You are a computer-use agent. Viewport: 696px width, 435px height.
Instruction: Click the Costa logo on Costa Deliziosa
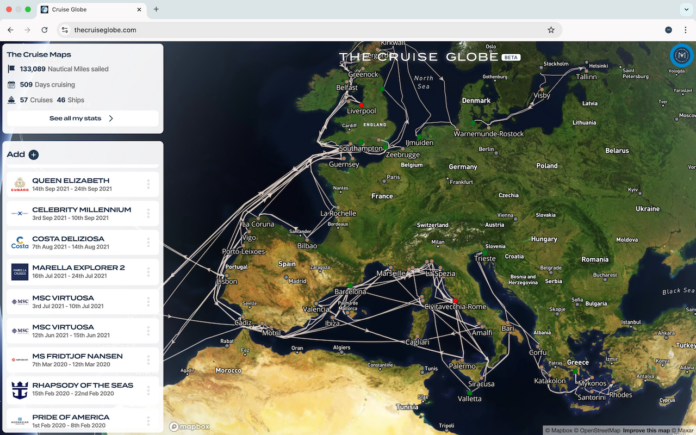pyautogui.click(x=19, y=243)
